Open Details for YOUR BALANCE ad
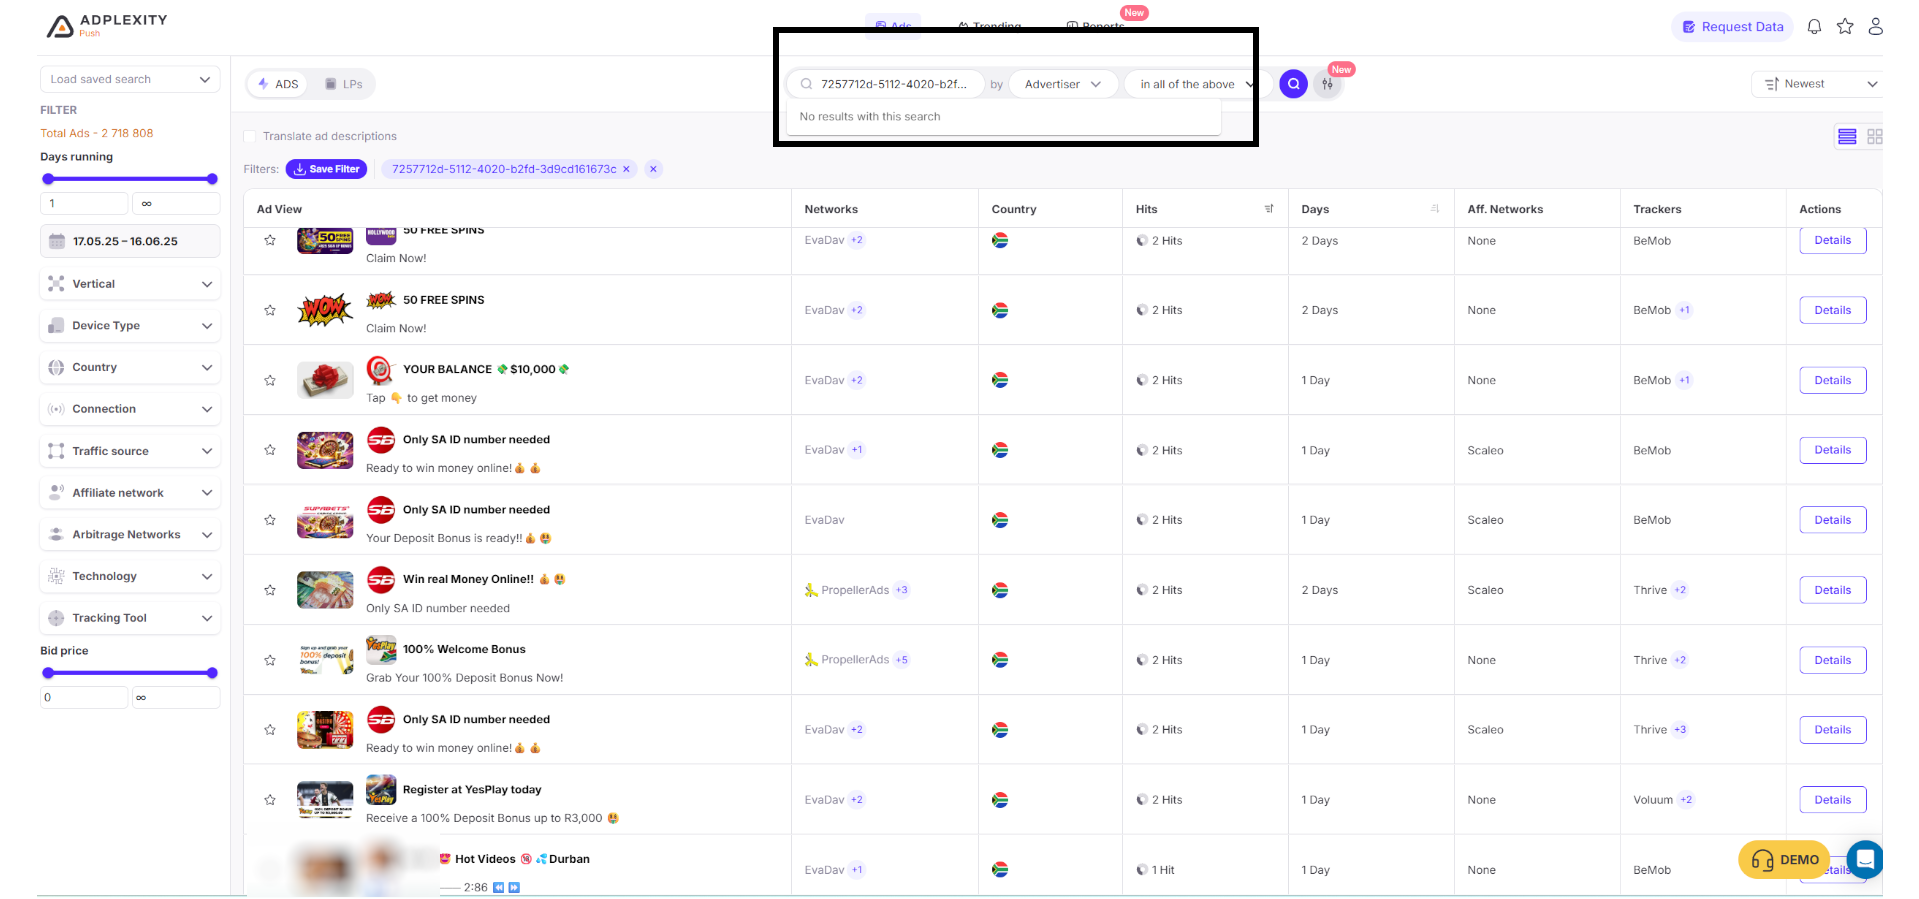The height and width of the screenshot is (899, 1919). (1832, 380)
